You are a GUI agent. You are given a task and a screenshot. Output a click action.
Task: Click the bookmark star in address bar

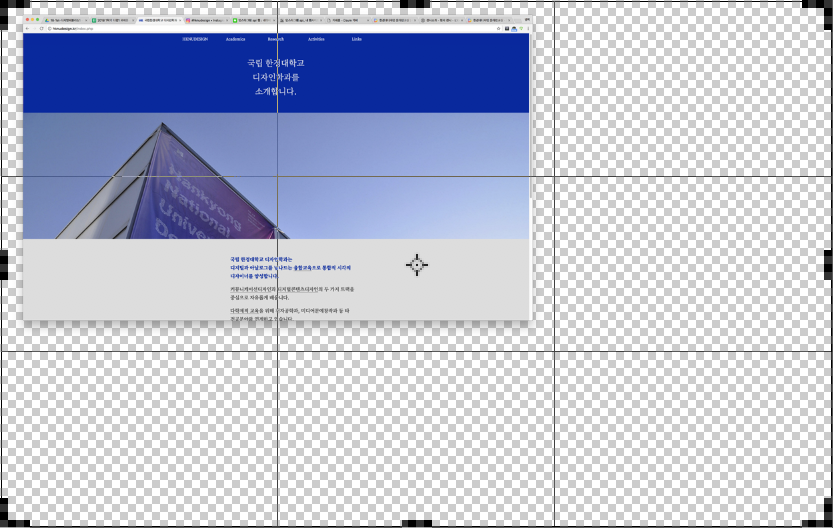click(498, 28)
